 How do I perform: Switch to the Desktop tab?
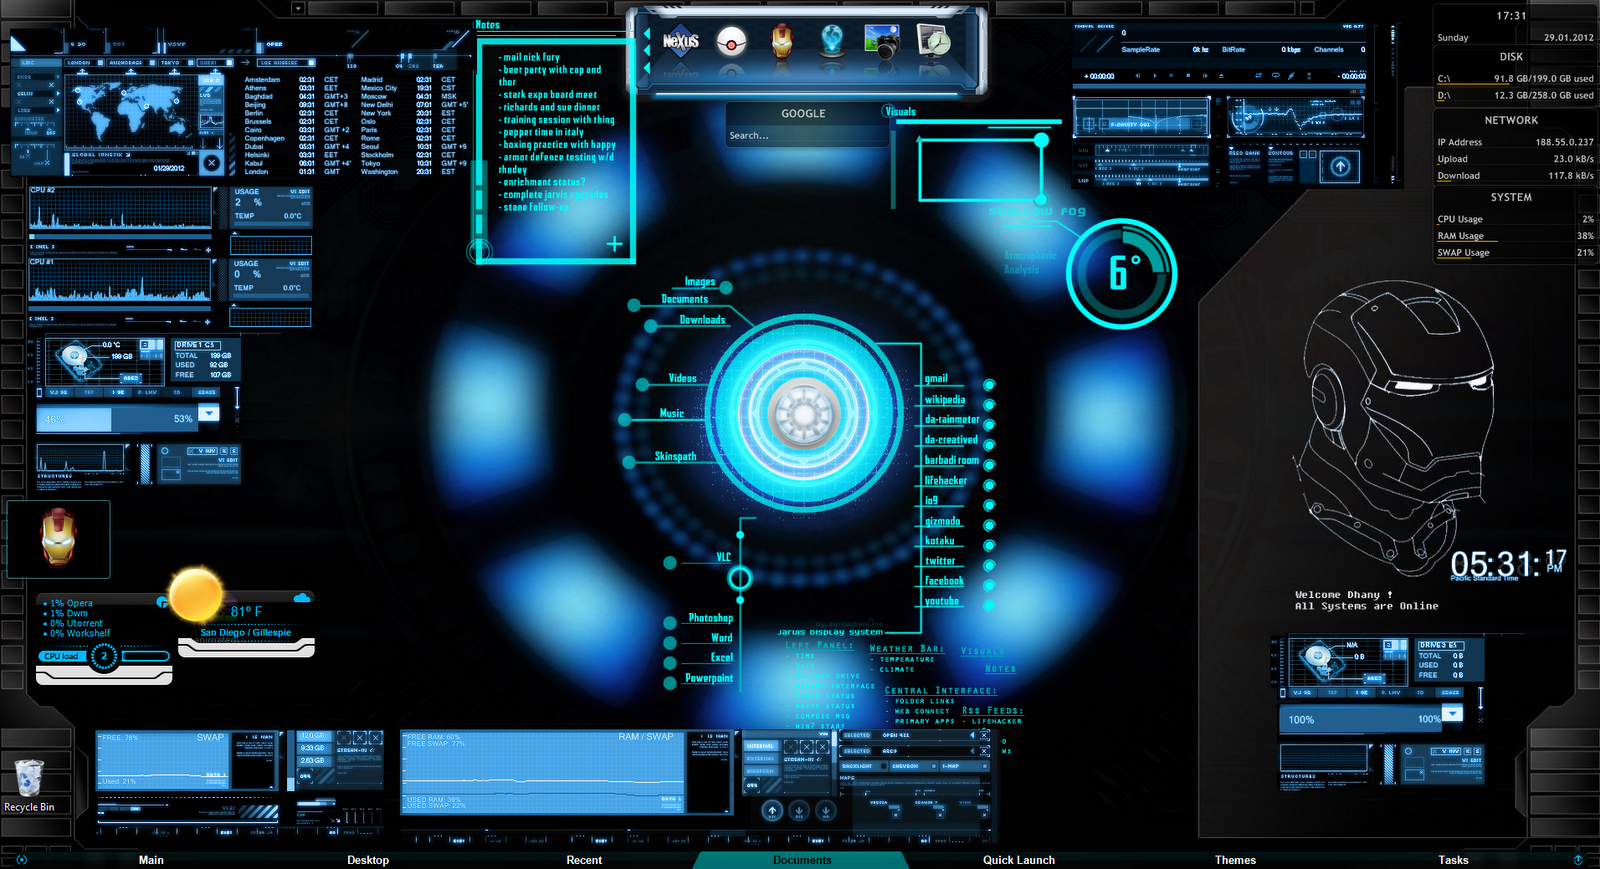click(x=368, y=860)
